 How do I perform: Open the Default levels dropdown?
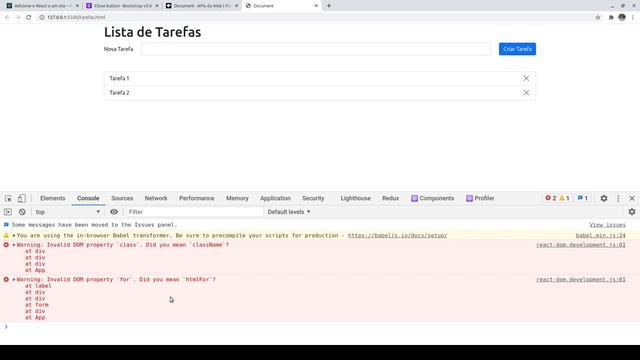pyautogui.click(x=289, y=212)
